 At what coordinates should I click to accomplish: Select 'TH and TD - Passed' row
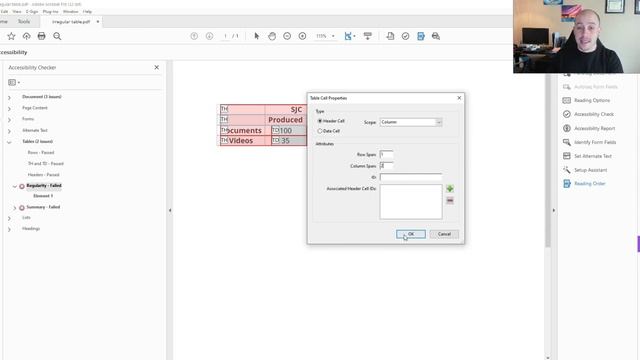(x=46, y=164)
